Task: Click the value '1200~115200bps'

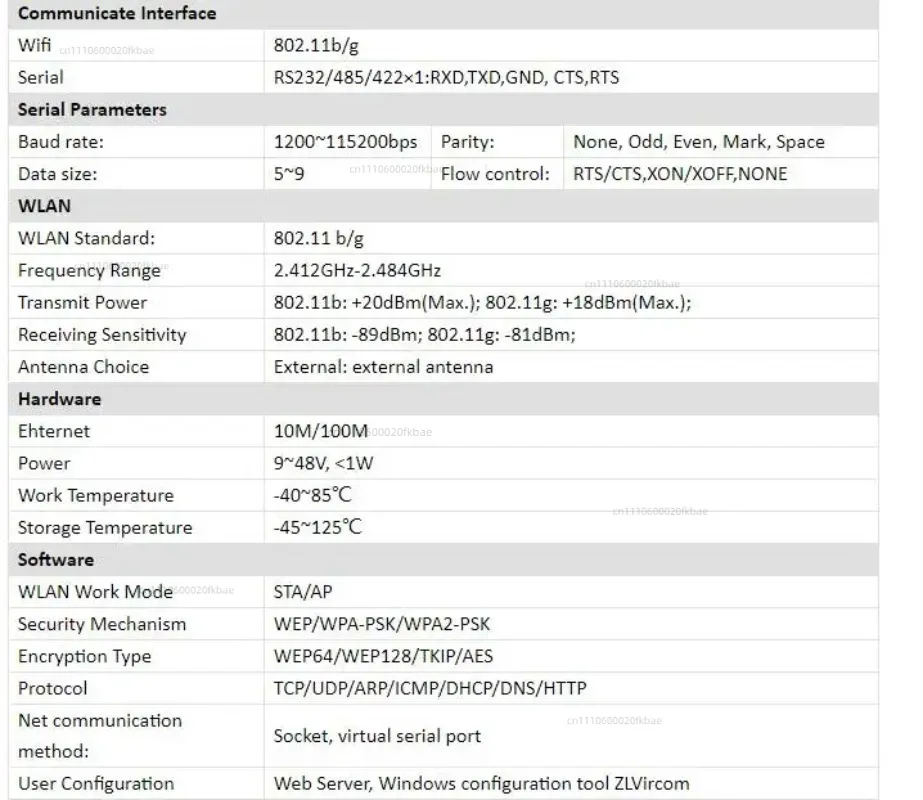Action: pyautogui.click(x=346, y=142)
